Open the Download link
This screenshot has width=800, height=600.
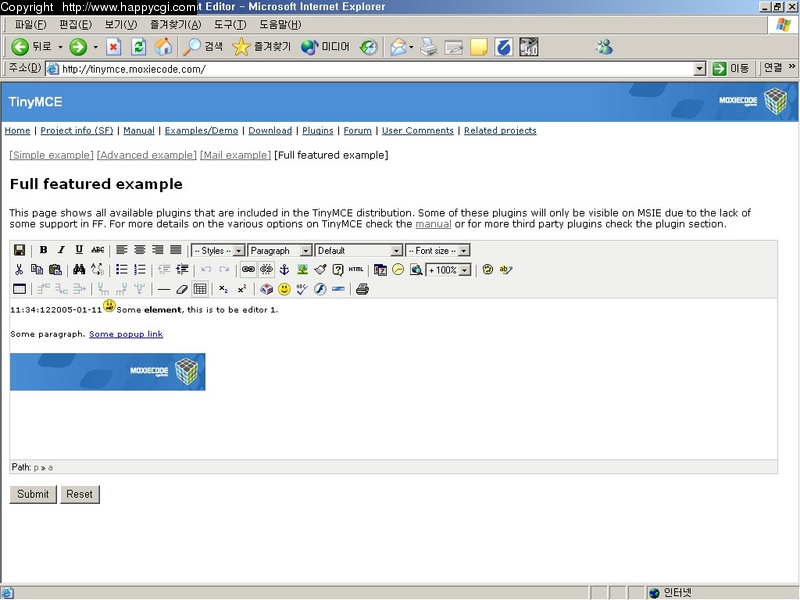tap(270, 131)
